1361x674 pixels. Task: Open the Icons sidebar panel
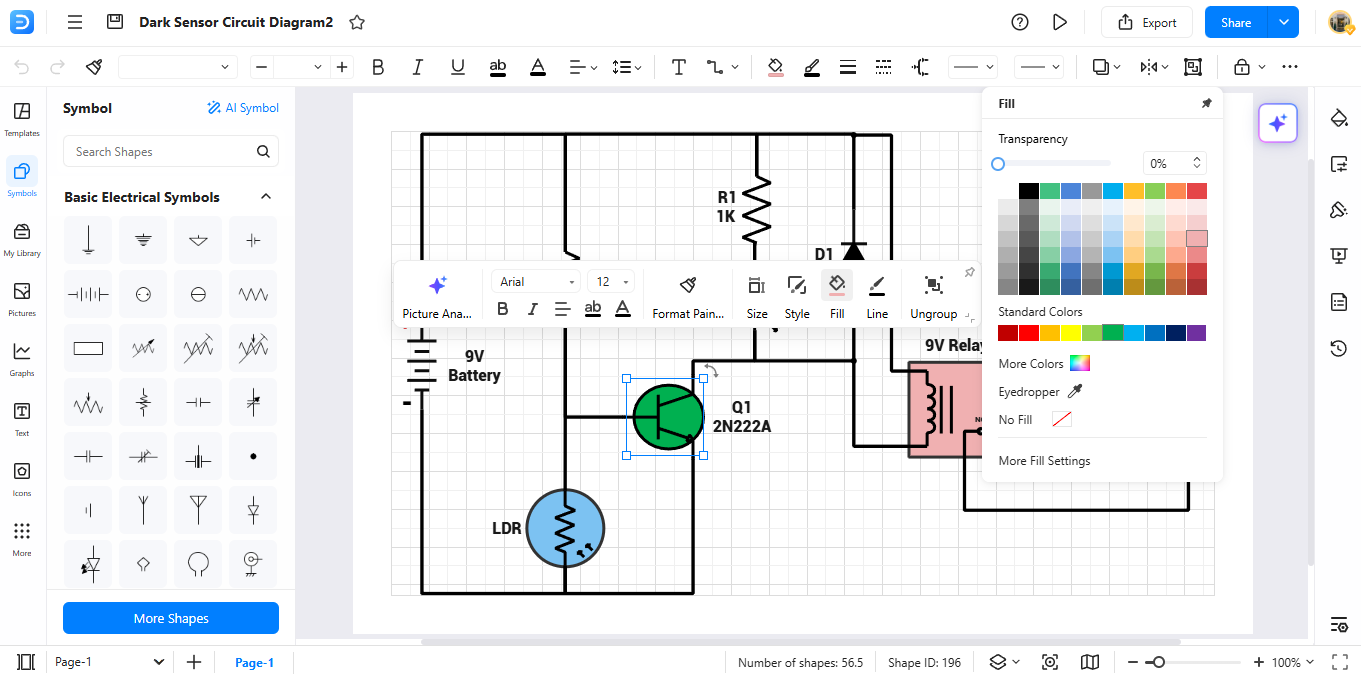coord(22,479)
